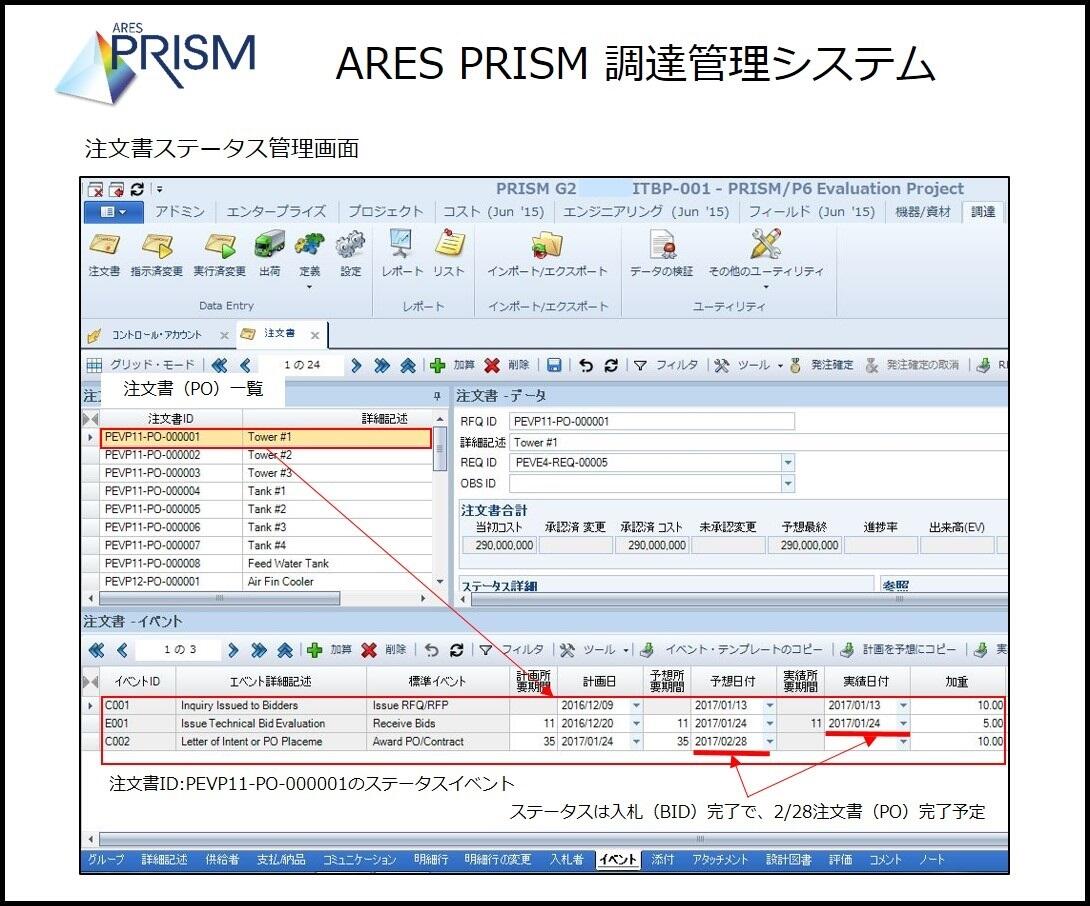1090x906 pixels.
Task: Open the 定義 ribbon icon
Action: coord(309,259)
